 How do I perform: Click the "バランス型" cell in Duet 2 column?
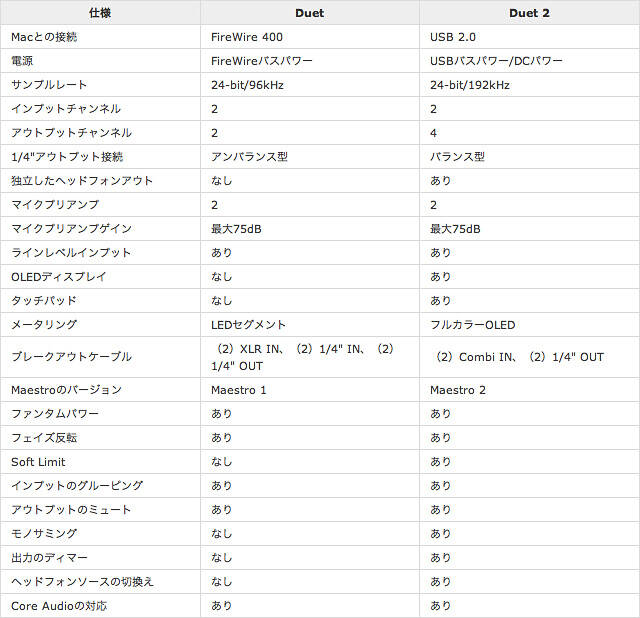click(458, 157)
